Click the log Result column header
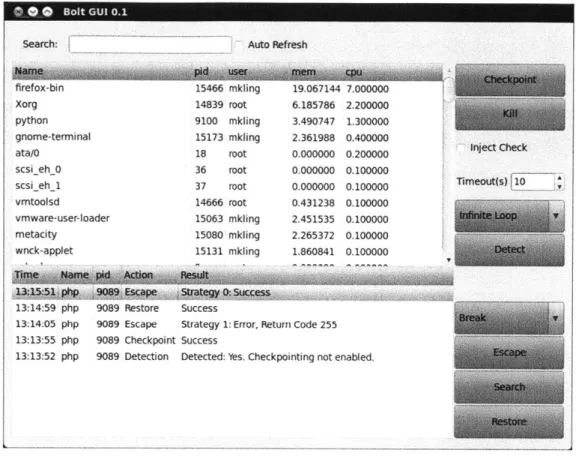 pyautogui.click(x=316, y=275)
